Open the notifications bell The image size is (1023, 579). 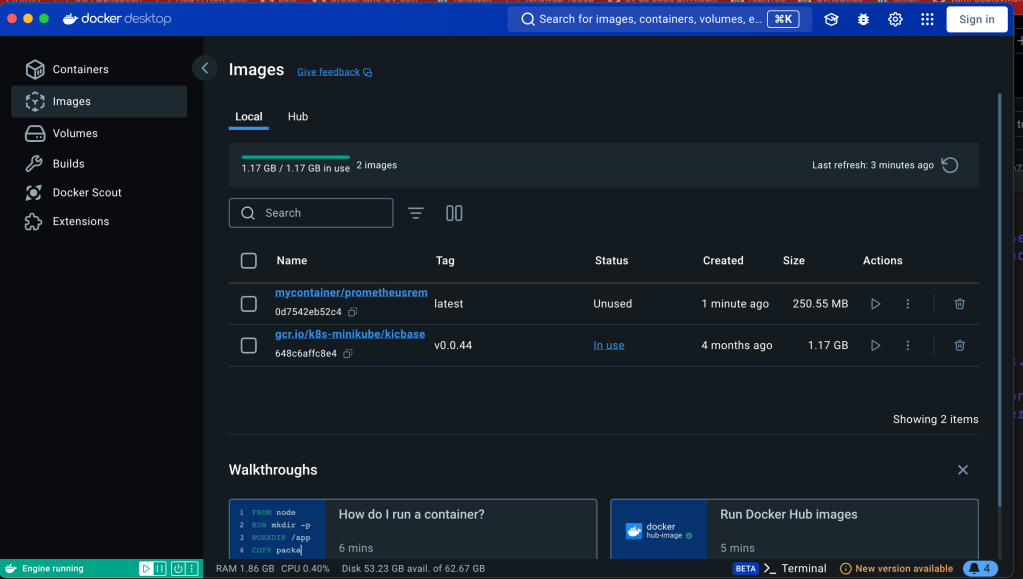pyautogui.click(x=981, y=569)
